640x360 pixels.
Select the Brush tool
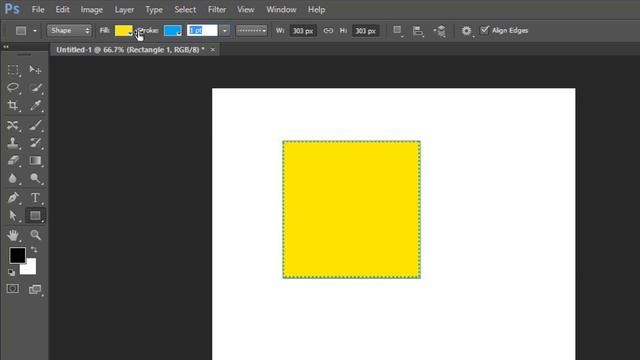(x=36, y=125)
